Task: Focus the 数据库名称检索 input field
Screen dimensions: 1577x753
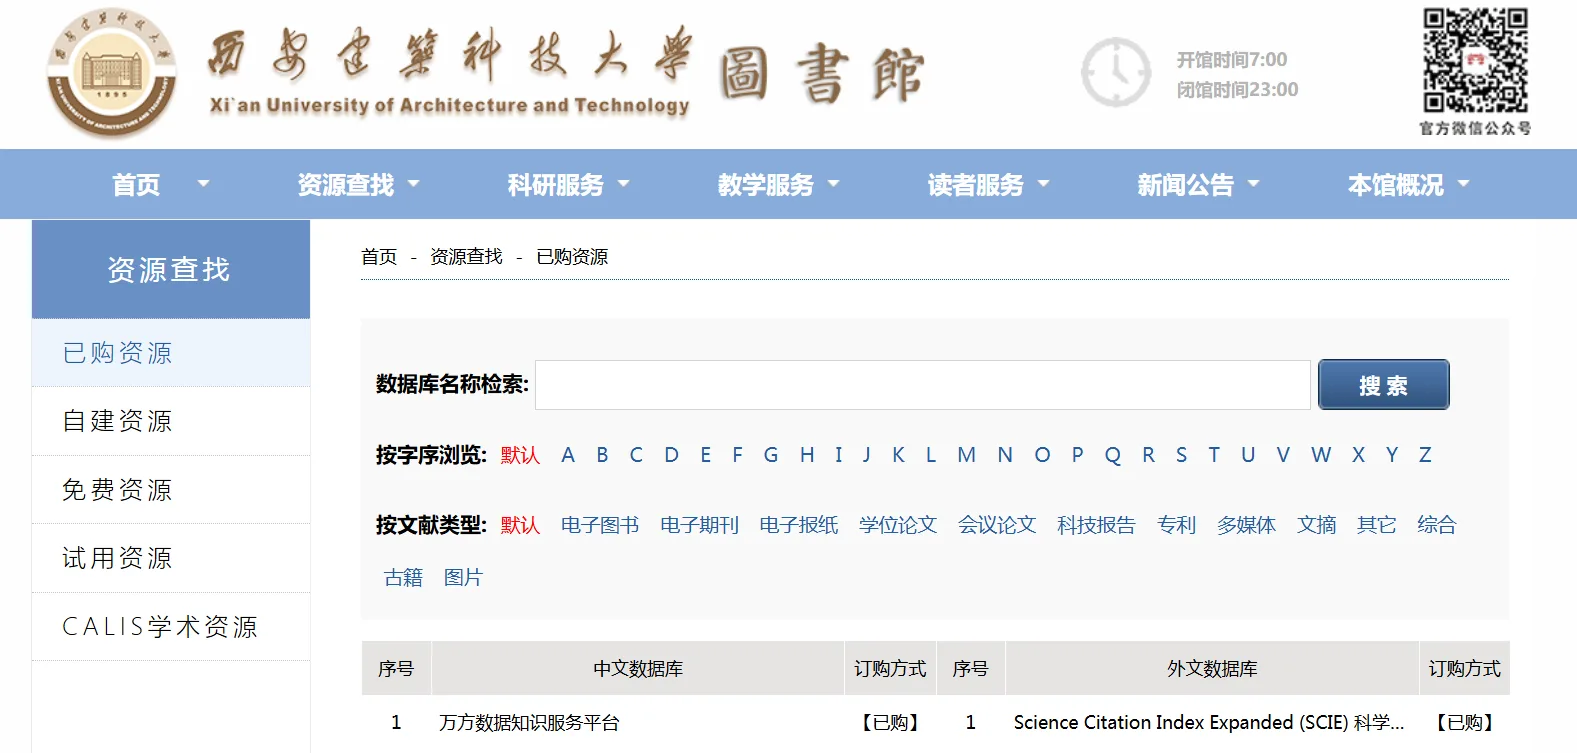Action: pyautogui.click(x=923, y=385)
